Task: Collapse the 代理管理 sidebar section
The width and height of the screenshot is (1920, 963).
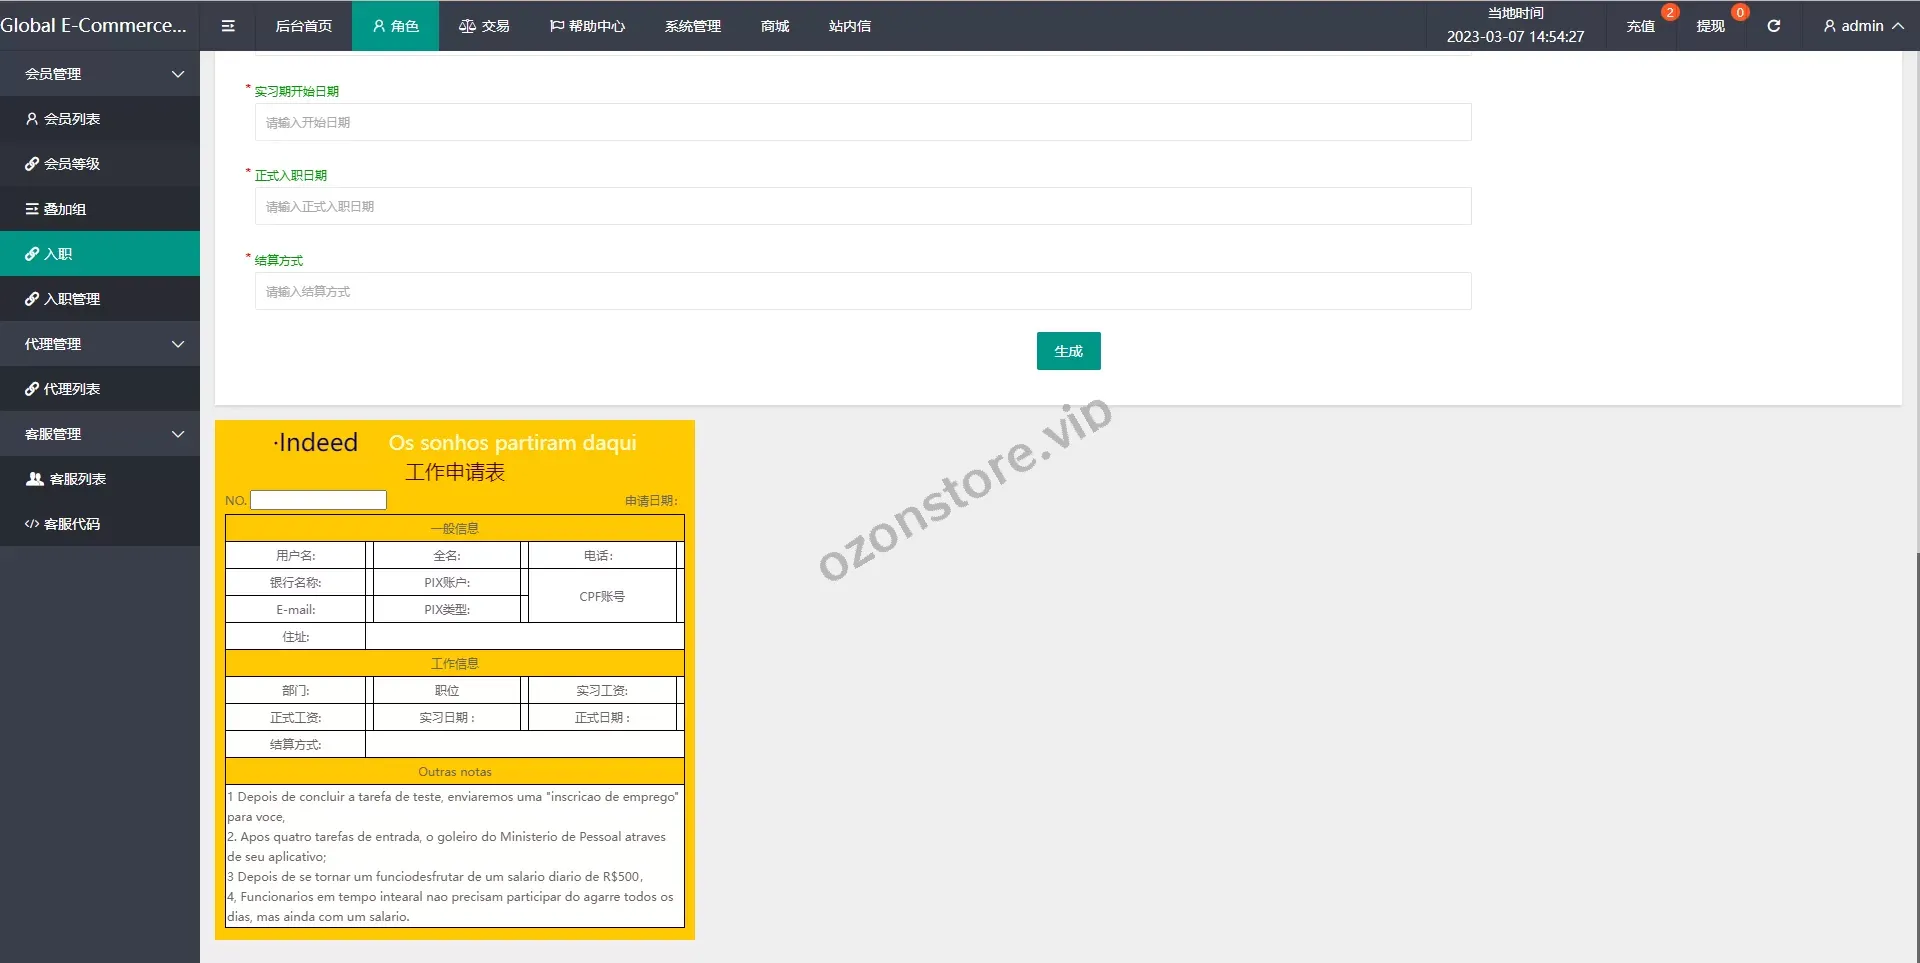Action: [x=100, y=344]
